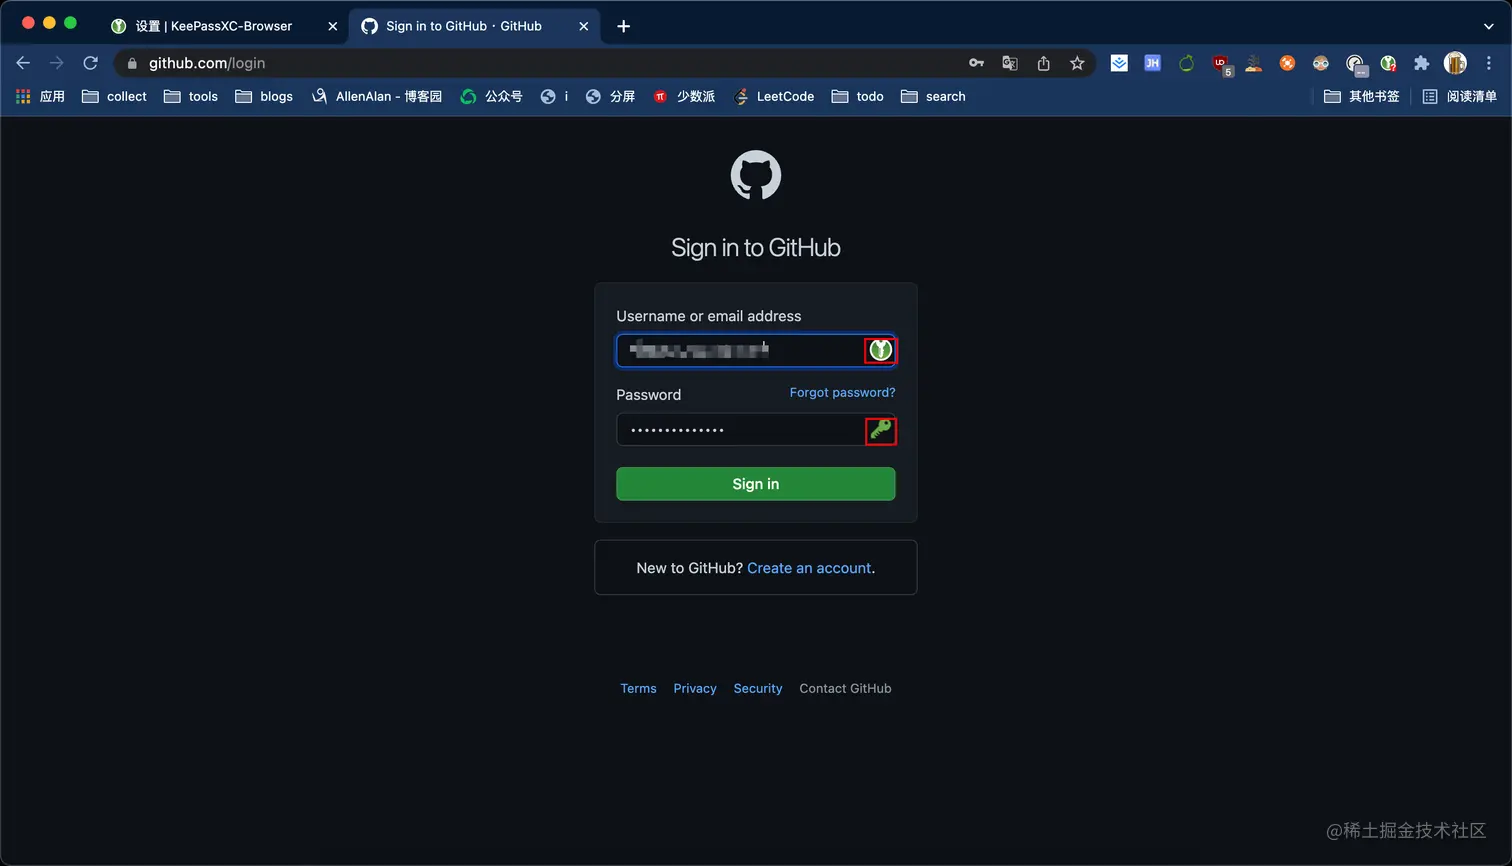Open the 阅读清单 reading list
Image resolution: width=1512 pixels, height=866 pixels.
pyautogui.click(x=1459, y=97)
